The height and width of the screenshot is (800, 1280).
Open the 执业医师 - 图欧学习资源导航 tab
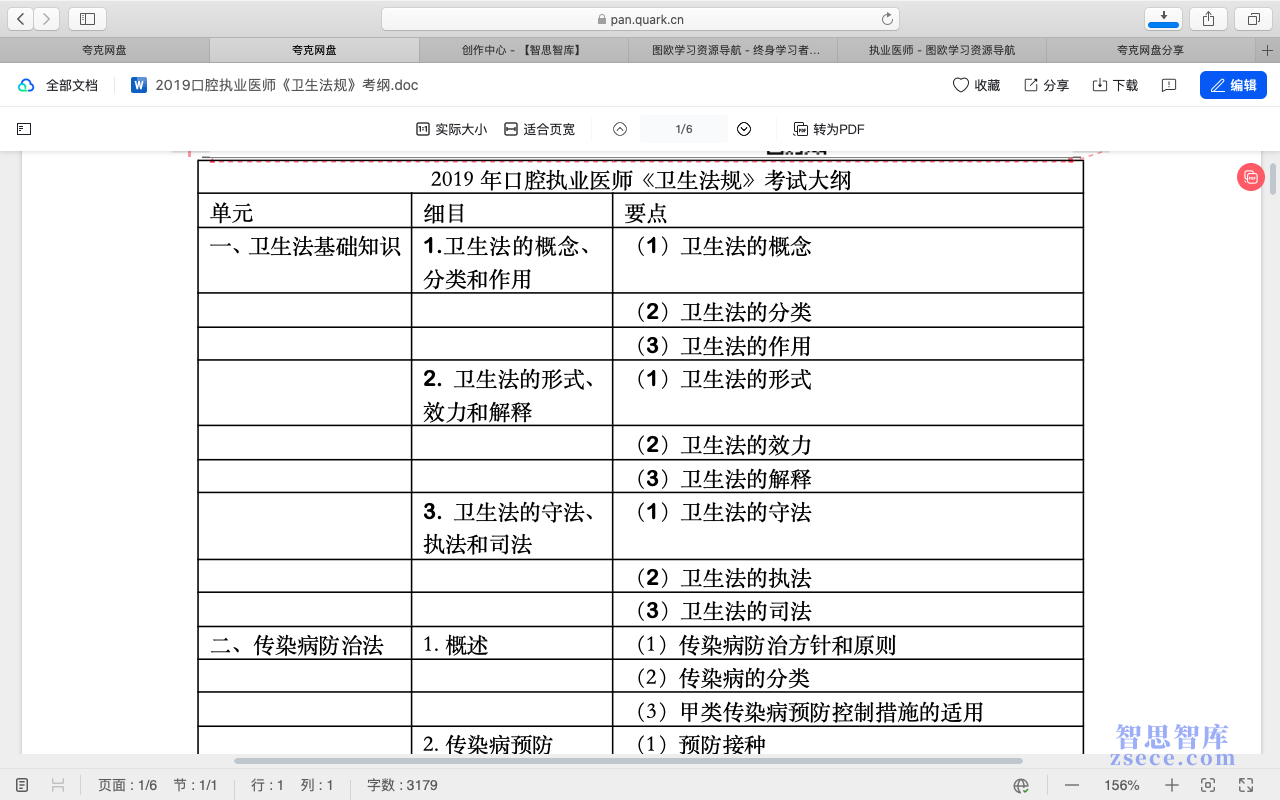tap(942, 50)
